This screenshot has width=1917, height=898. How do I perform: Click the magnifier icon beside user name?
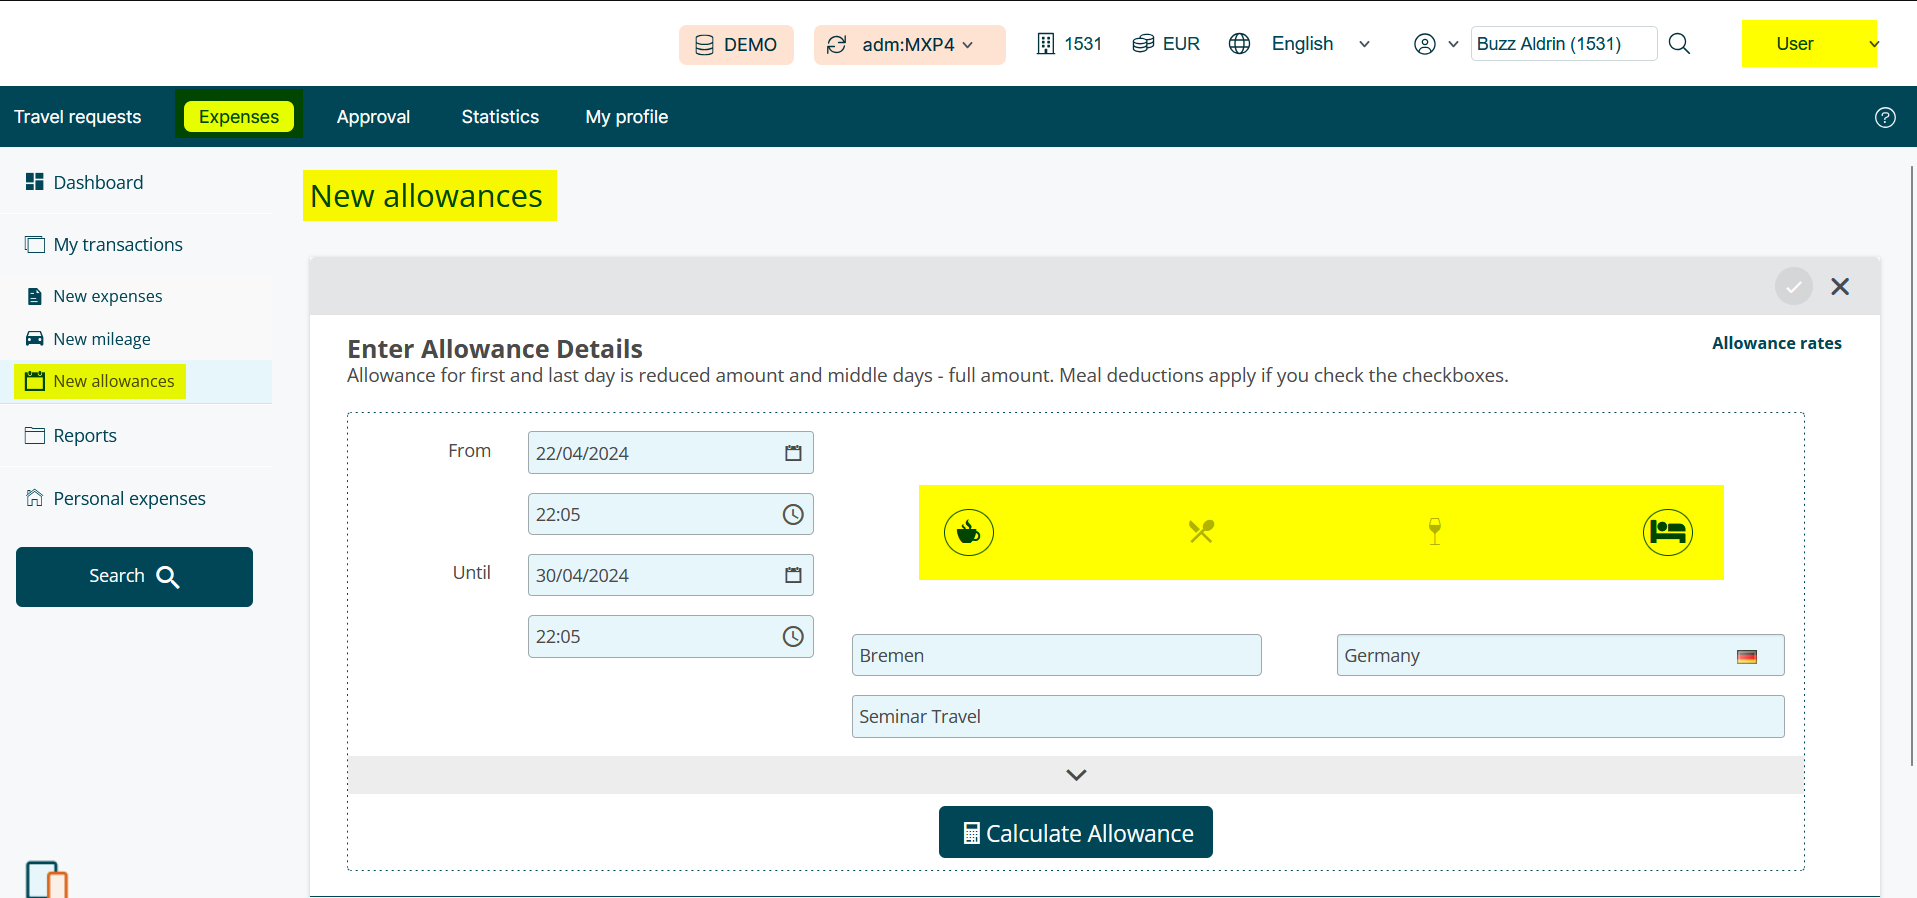(1679, 44)
